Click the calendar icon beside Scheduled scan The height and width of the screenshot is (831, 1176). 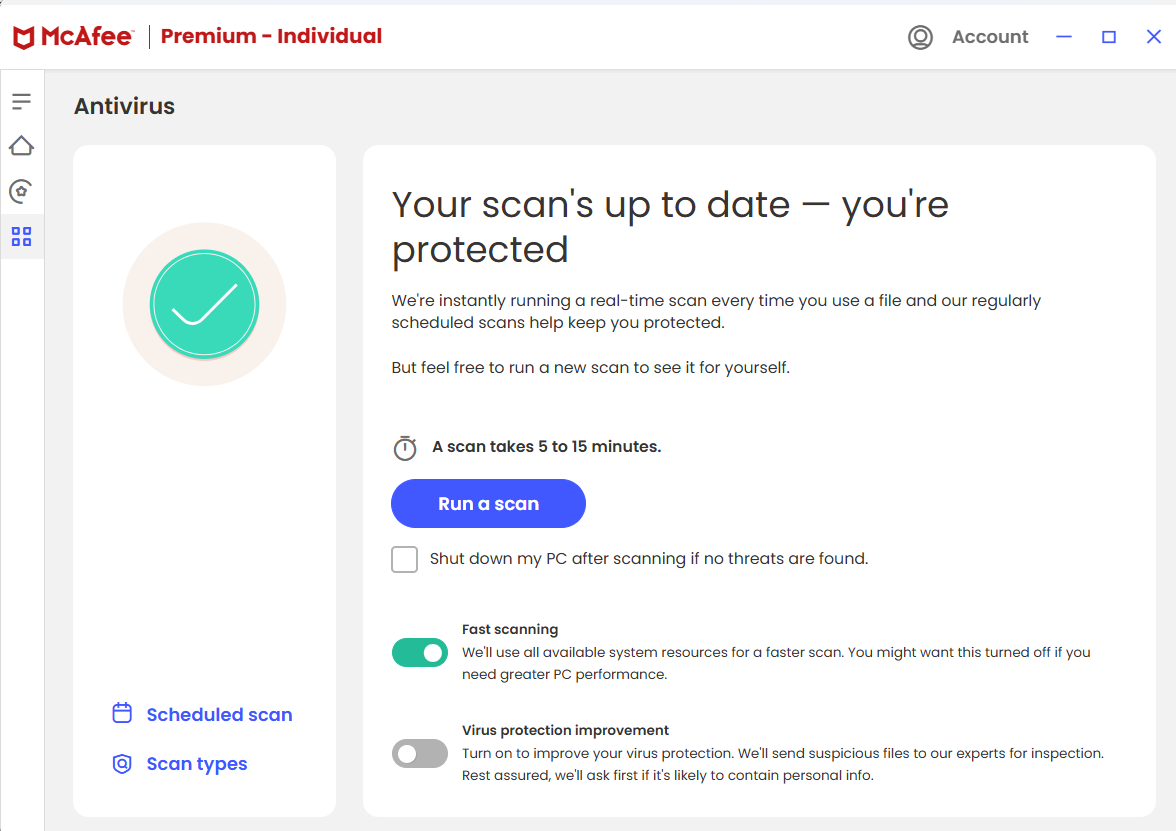[x=122, y=714]
